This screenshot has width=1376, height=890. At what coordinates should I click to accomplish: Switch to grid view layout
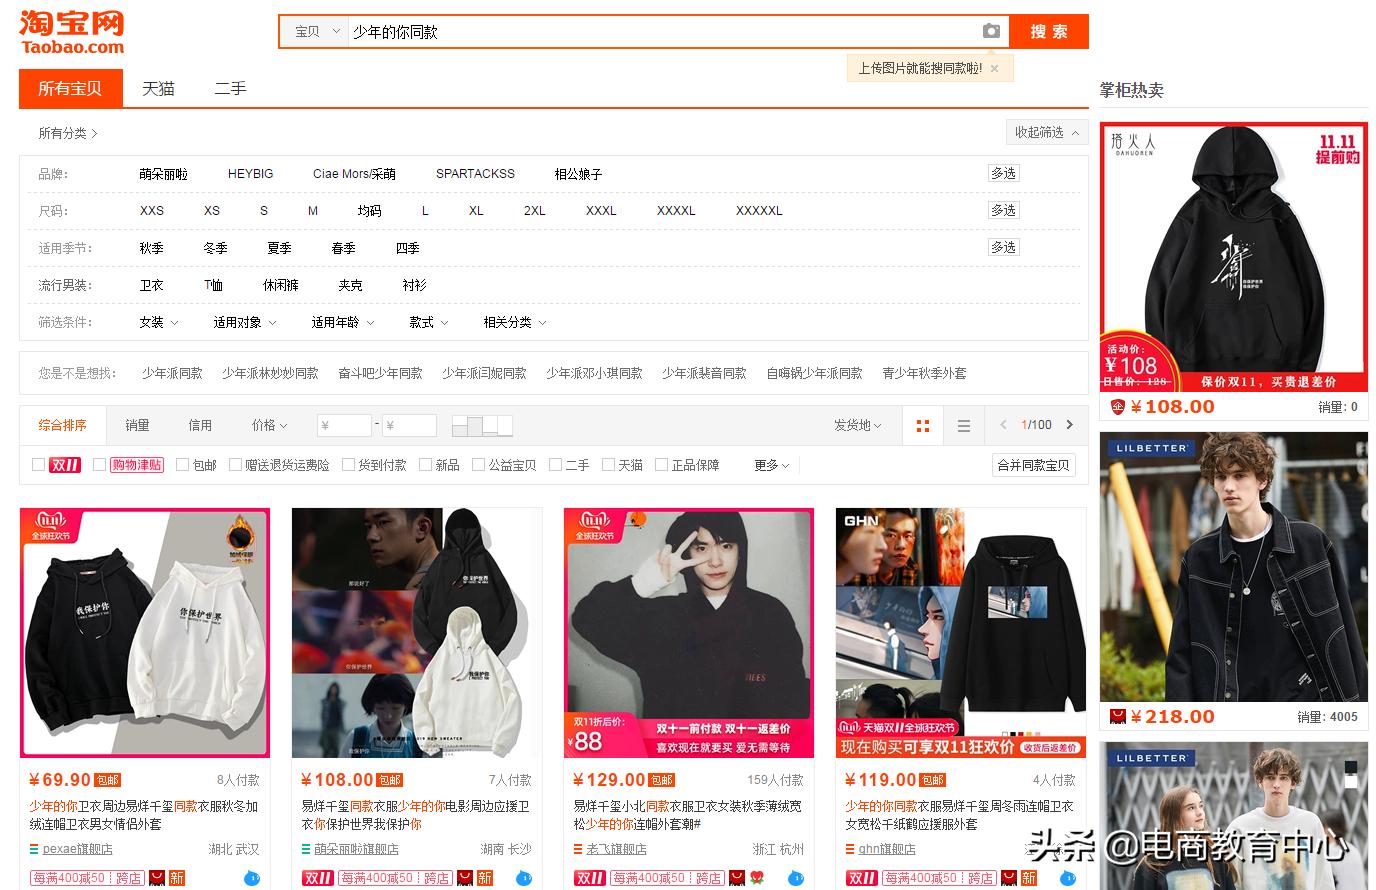tap(922, 424)
